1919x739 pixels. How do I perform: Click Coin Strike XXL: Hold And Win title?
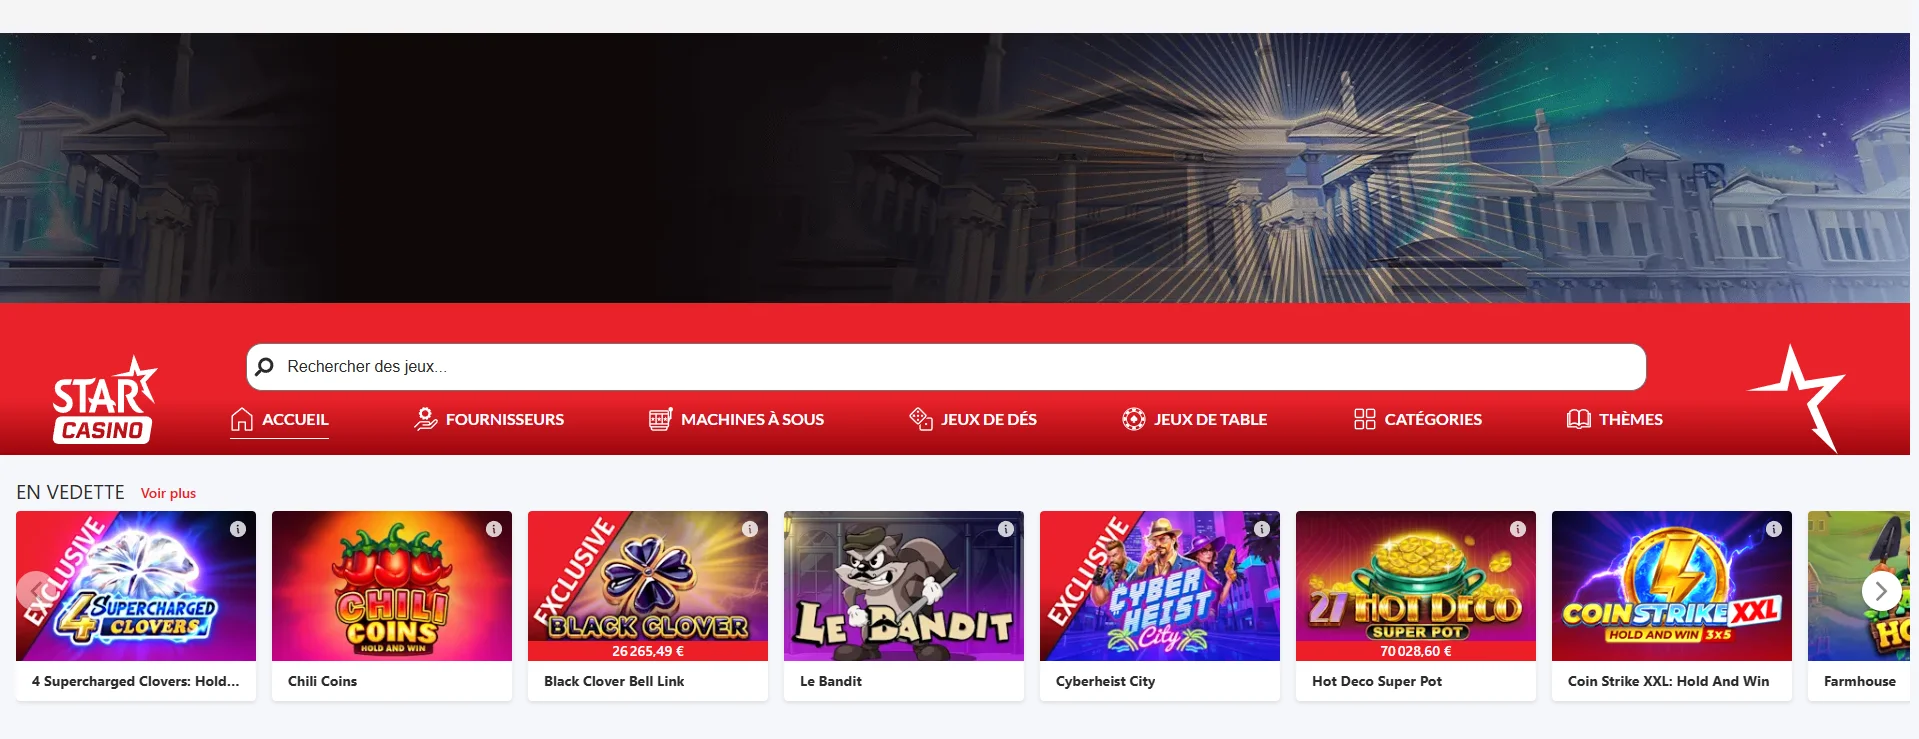pyautogui.click(x=1668, y=681)
